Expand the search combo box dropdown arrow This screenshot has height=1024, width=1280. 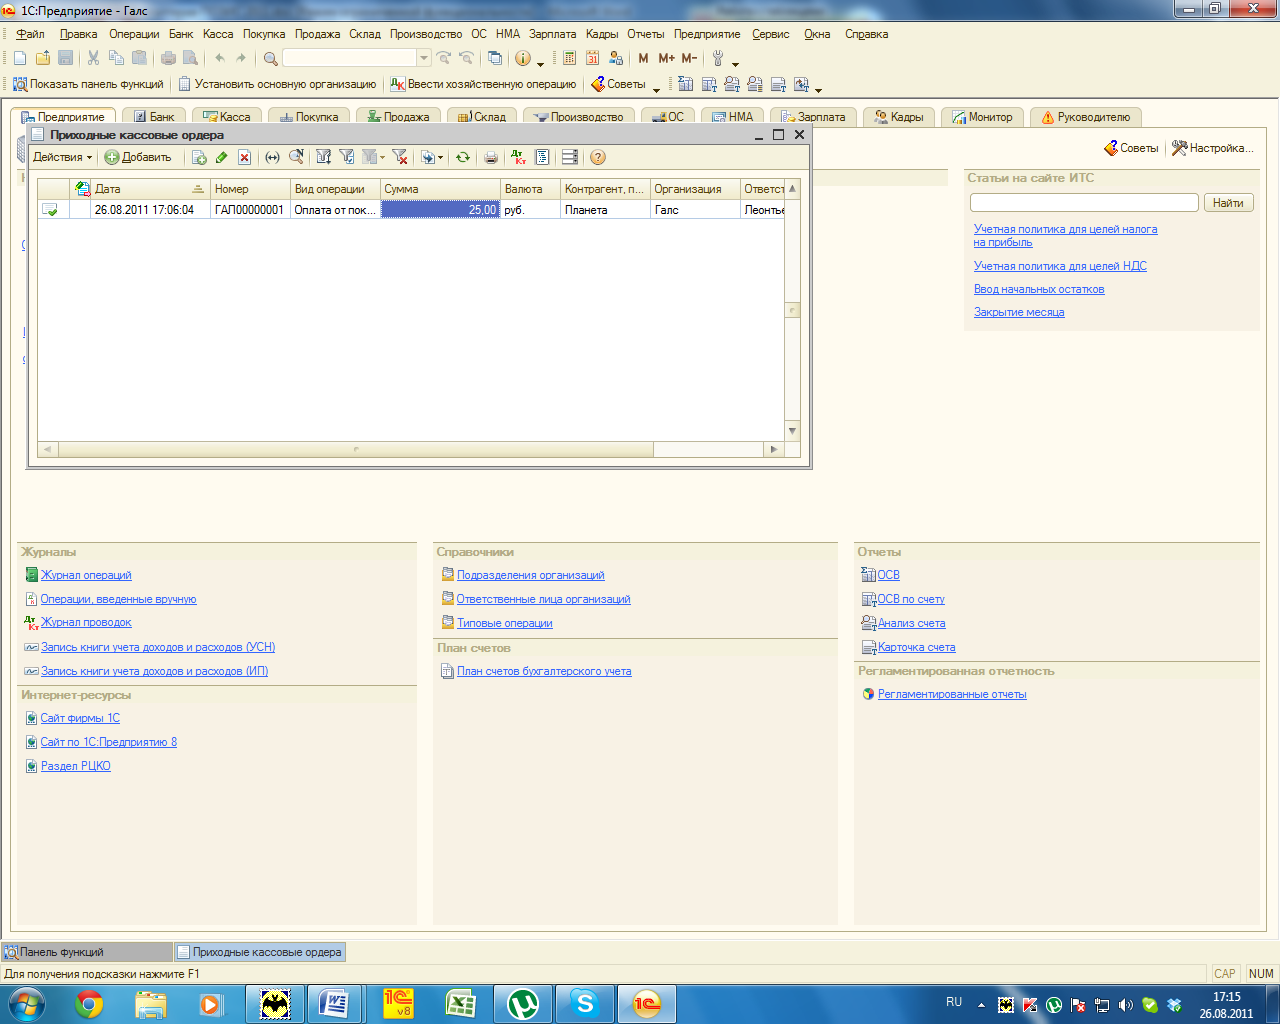coord(424,58)
